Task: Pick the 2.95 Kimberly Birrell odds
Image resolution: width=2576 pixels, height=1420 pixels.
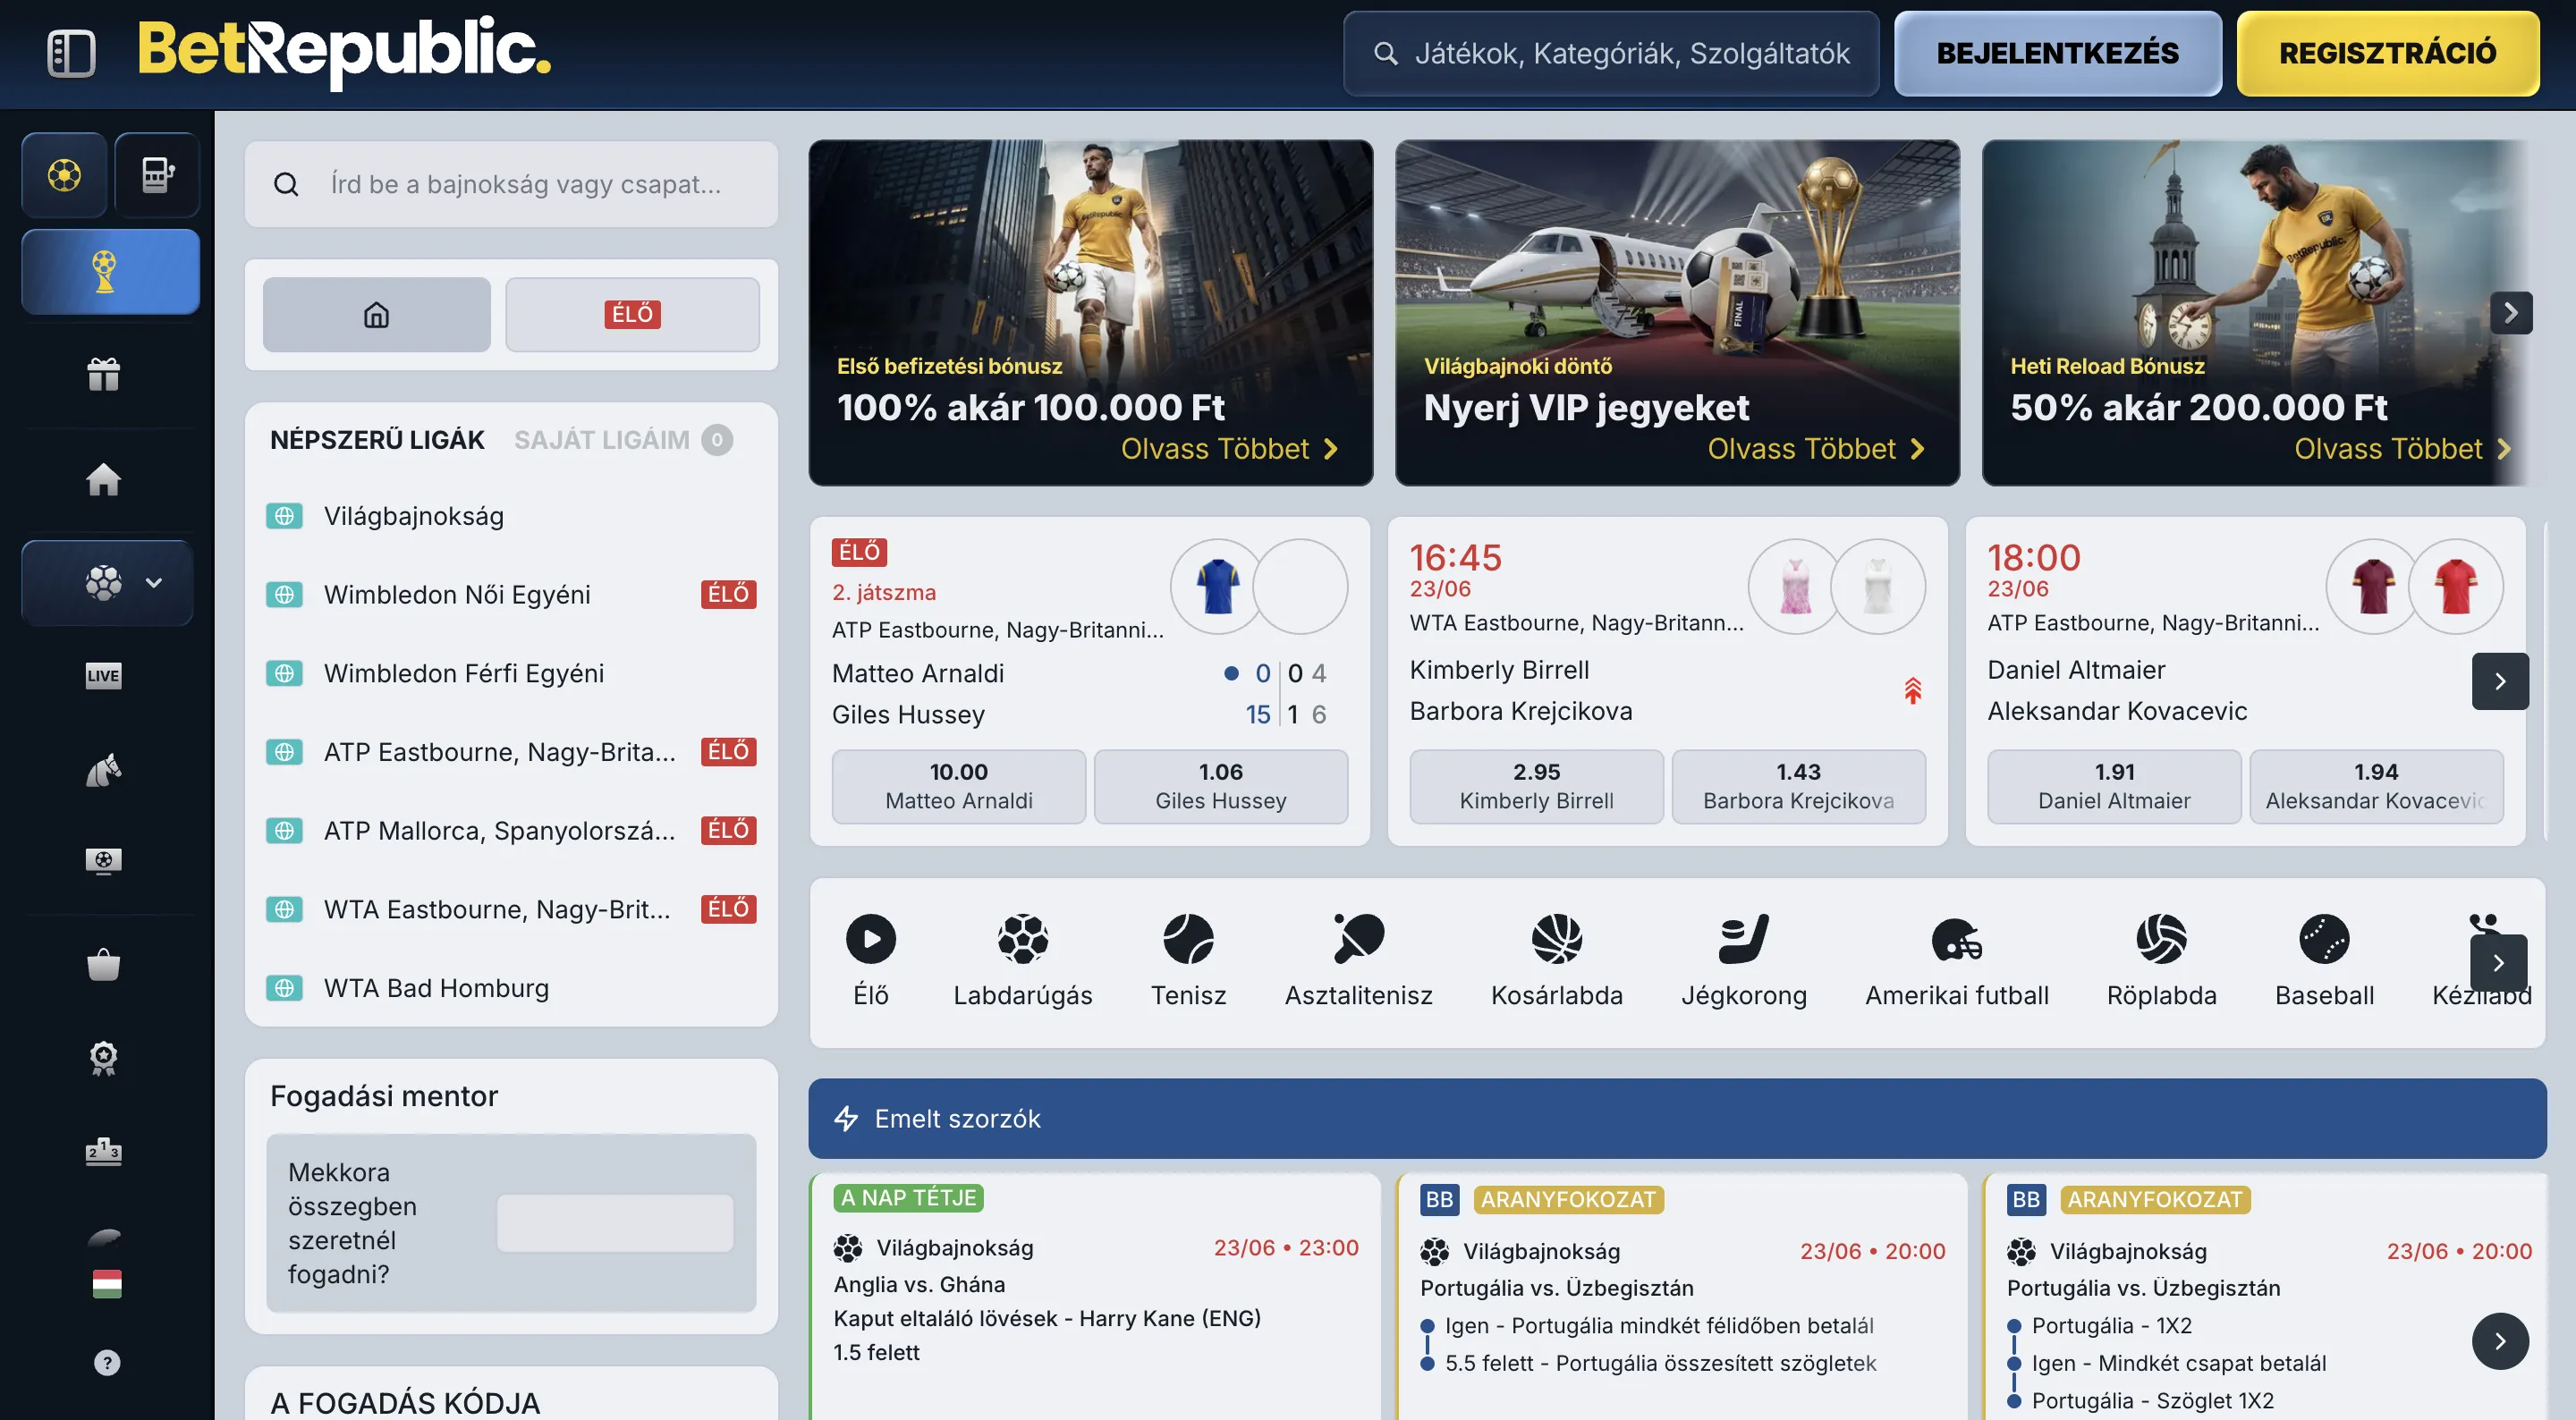Action: (1536, 786)
